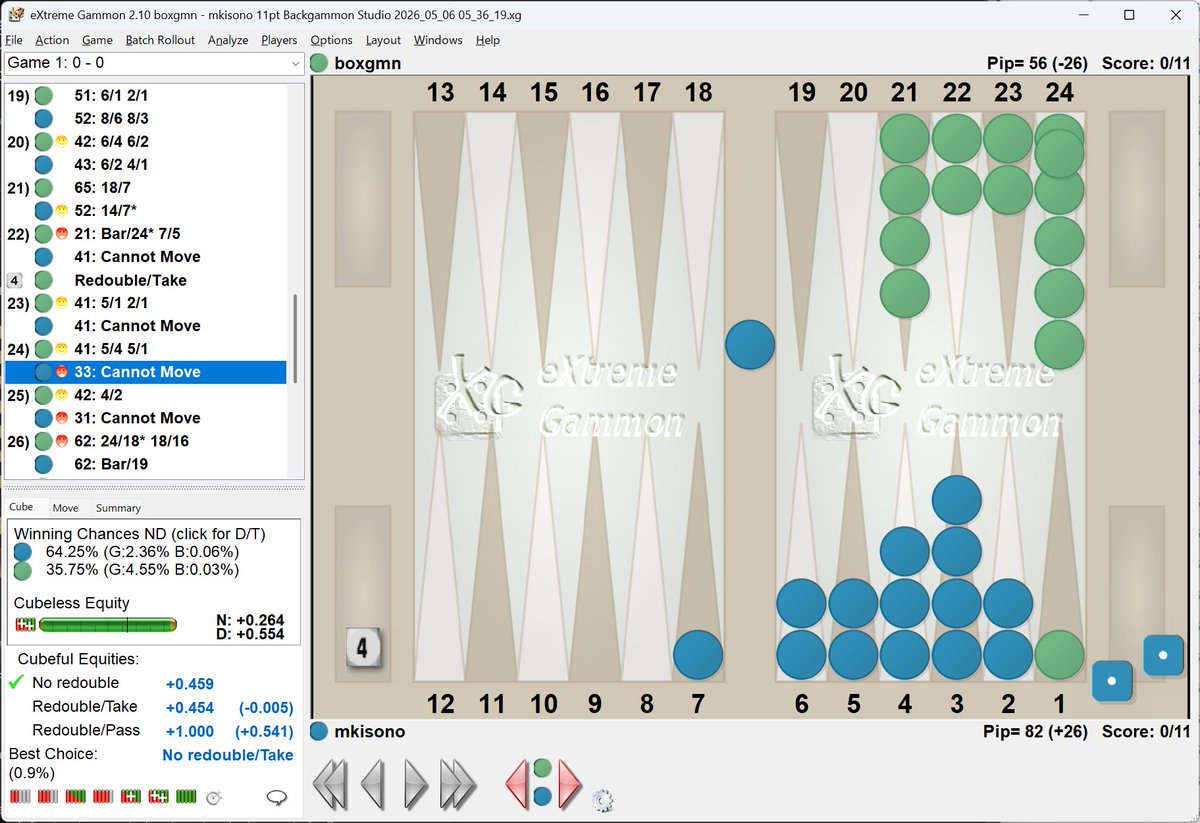Click the No redouble/Take best choice text

(228, 755)
